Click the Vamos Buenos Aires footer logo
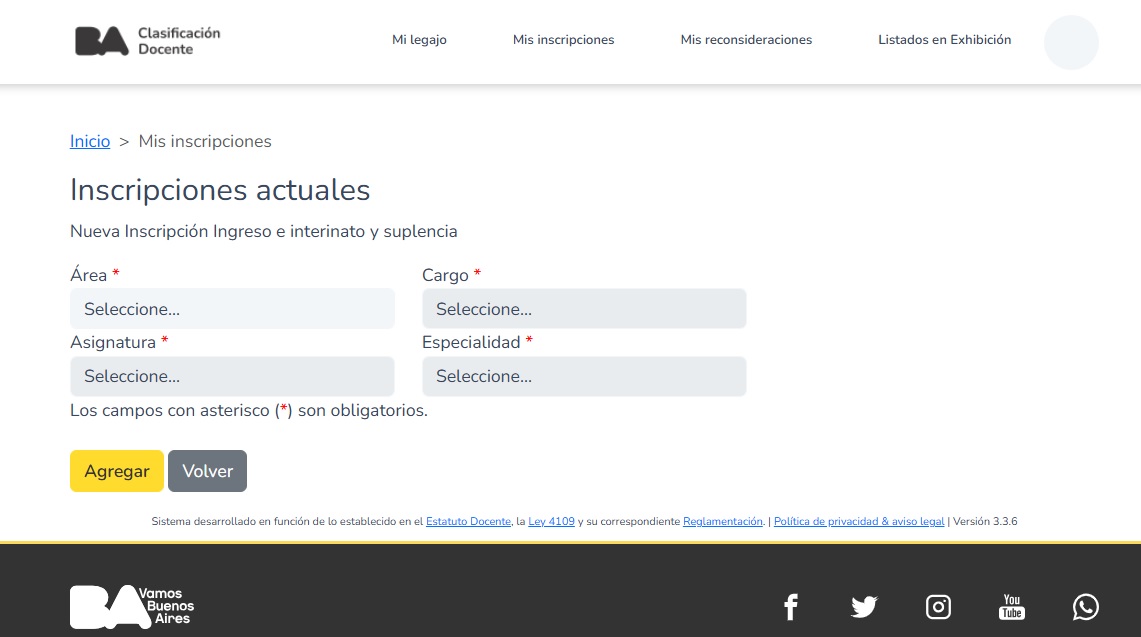This screenshot has height=637, width=1141. [x=132, y=606]
